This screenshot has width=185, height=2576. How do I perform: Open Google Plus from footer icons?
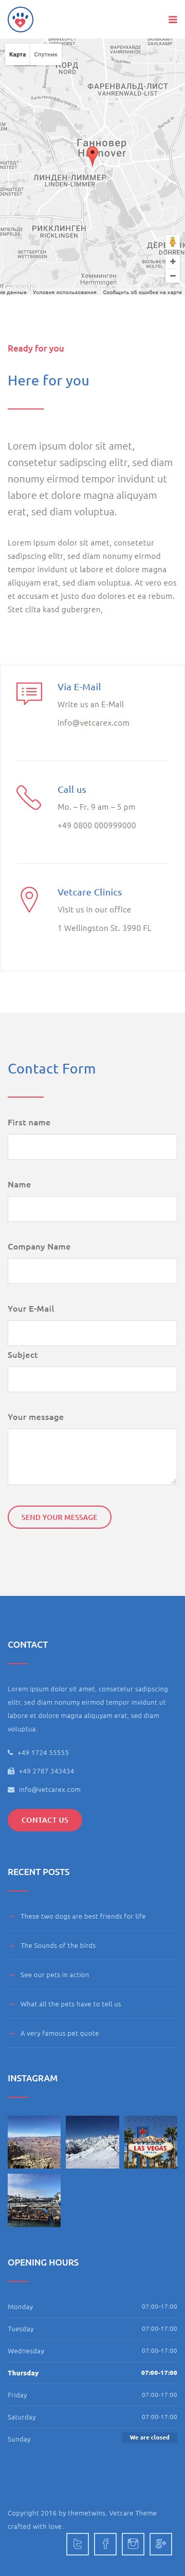click(161, 2543)
